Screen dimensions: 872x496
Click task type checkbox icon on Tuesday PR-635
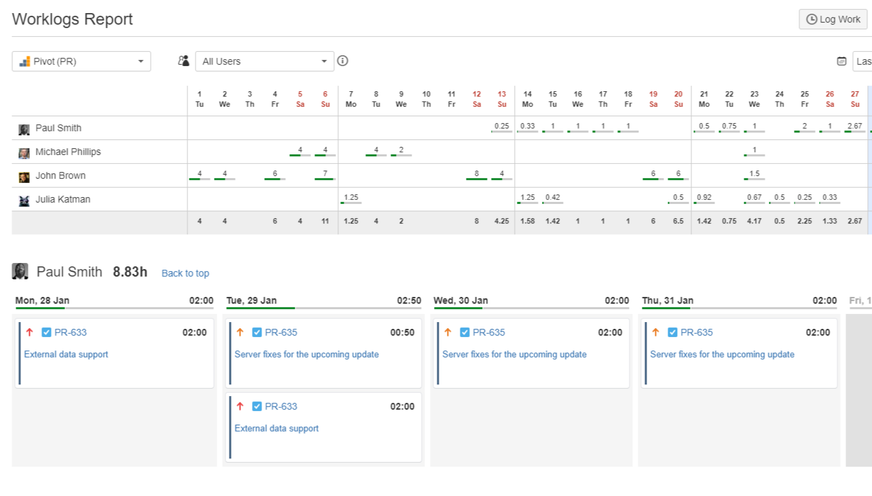[x=257, y=333]
